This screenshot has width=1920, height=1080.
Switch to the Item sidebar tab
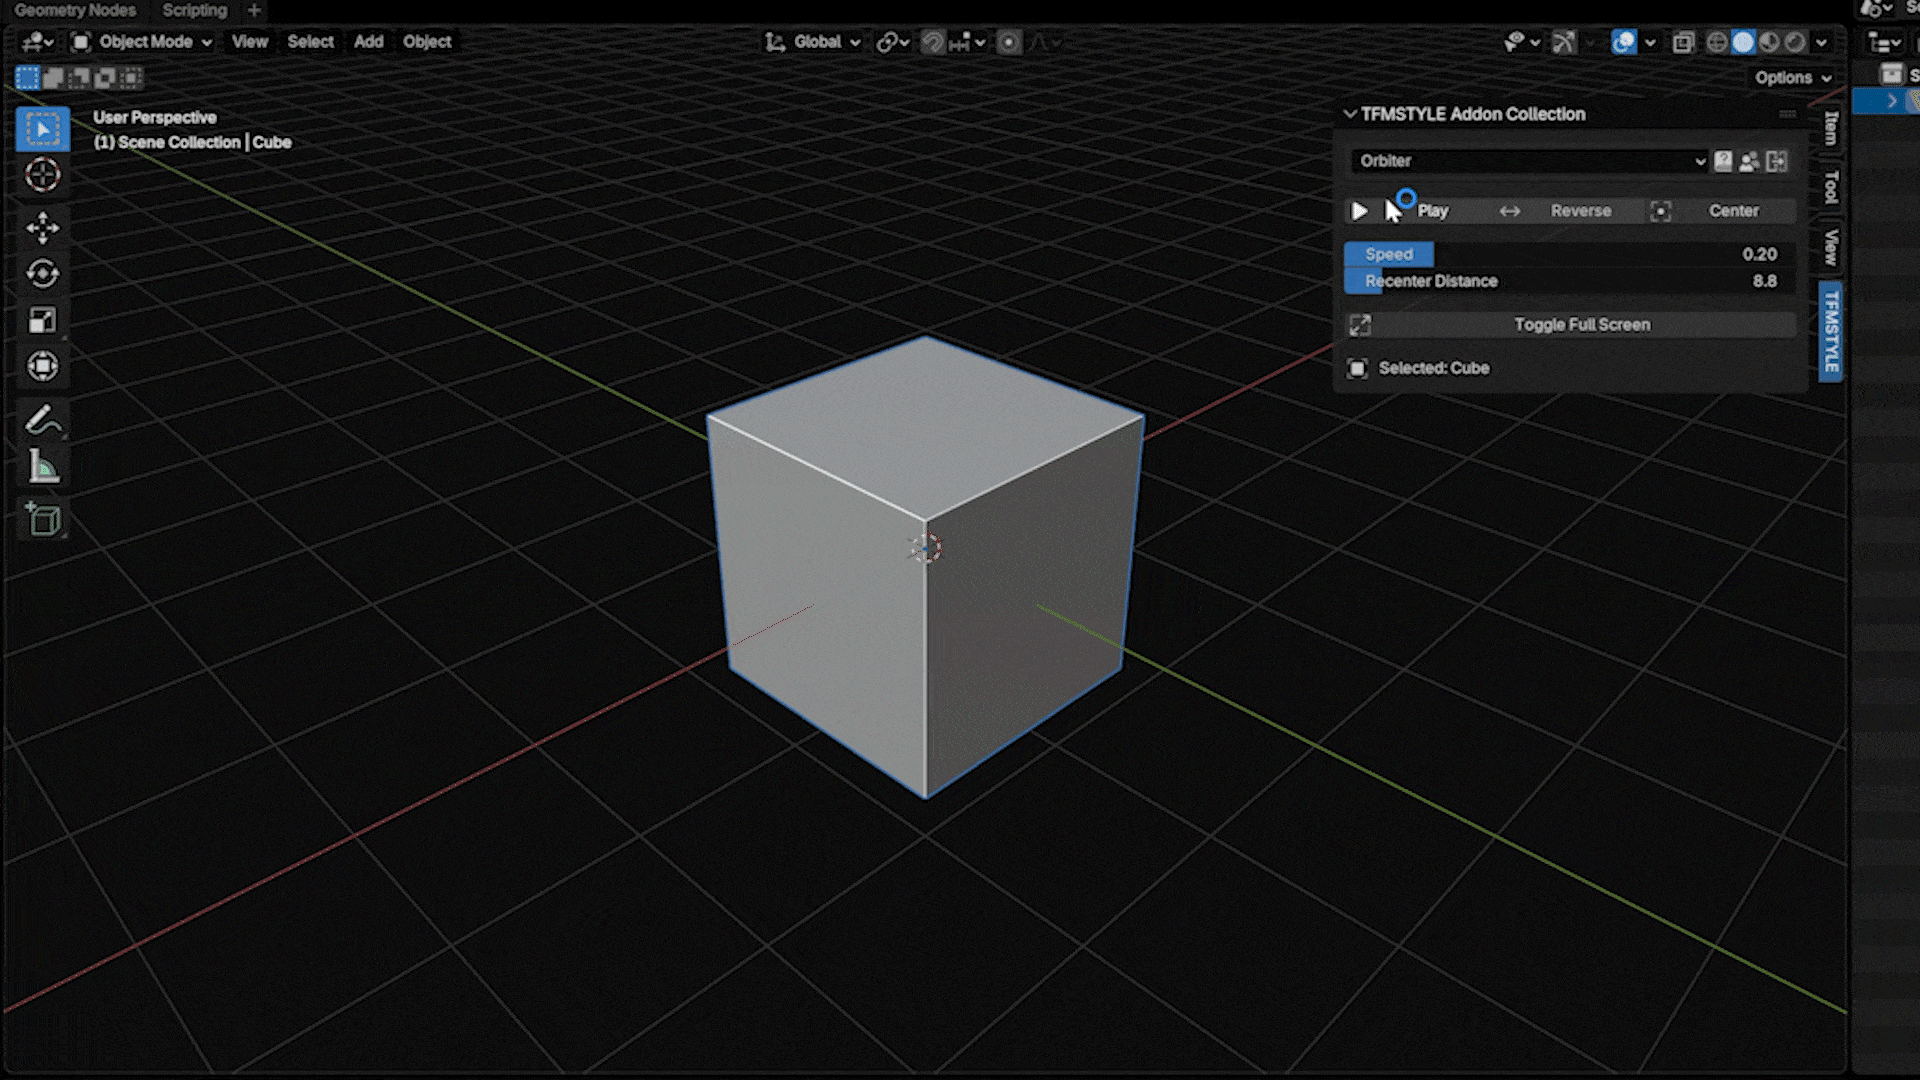click(1831, 127)
